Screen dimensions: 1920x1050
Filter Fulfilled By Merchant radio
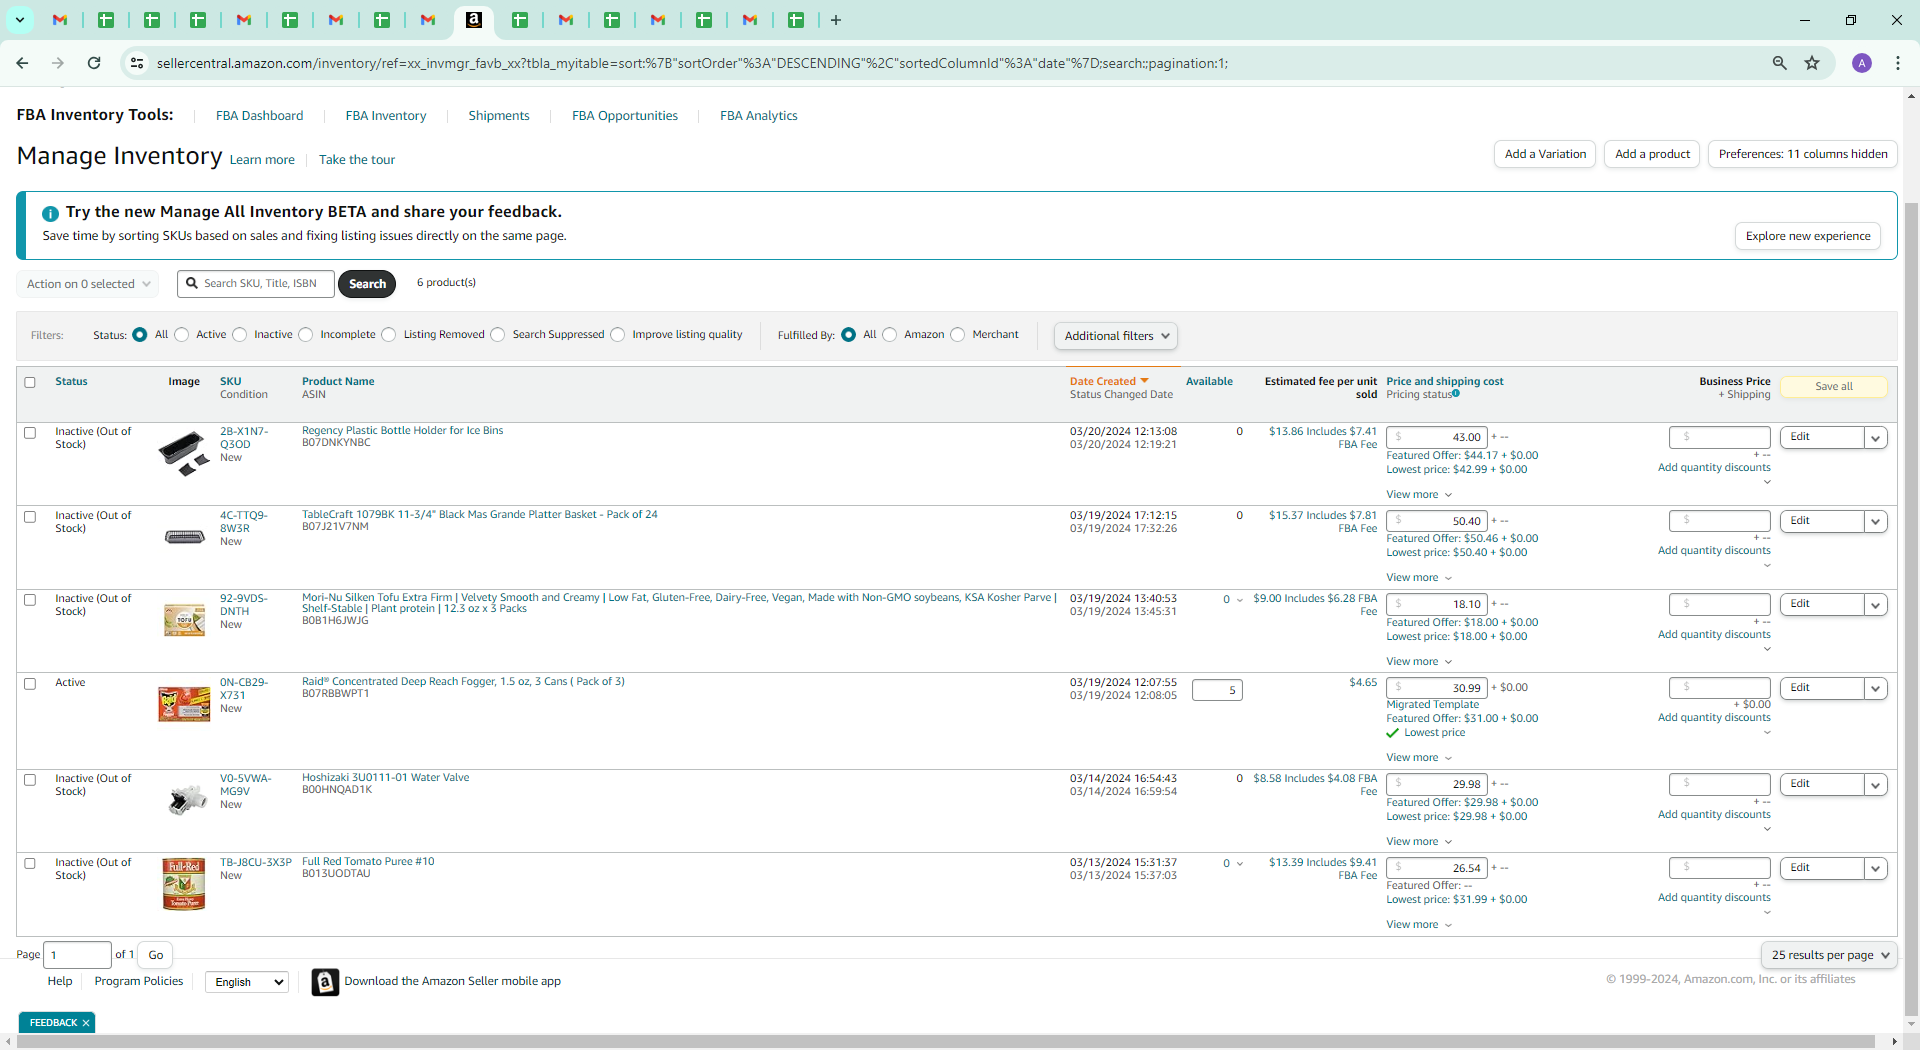coord(958,335)
